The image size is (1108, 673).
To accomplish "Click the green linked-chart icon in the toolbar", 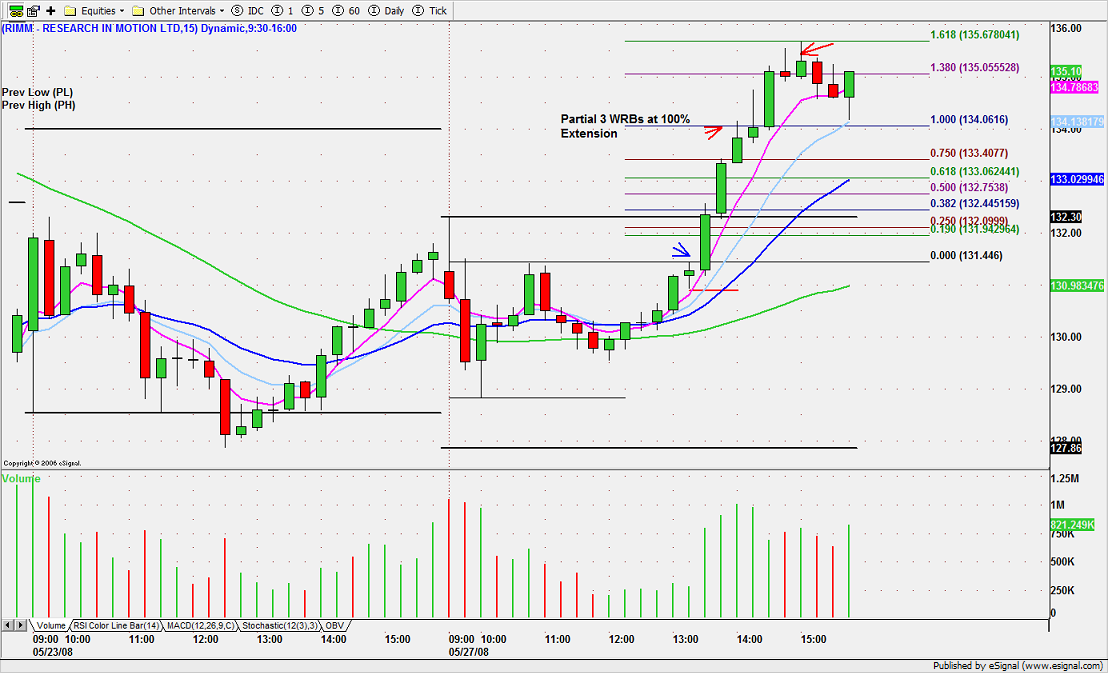I will (16, 11).
